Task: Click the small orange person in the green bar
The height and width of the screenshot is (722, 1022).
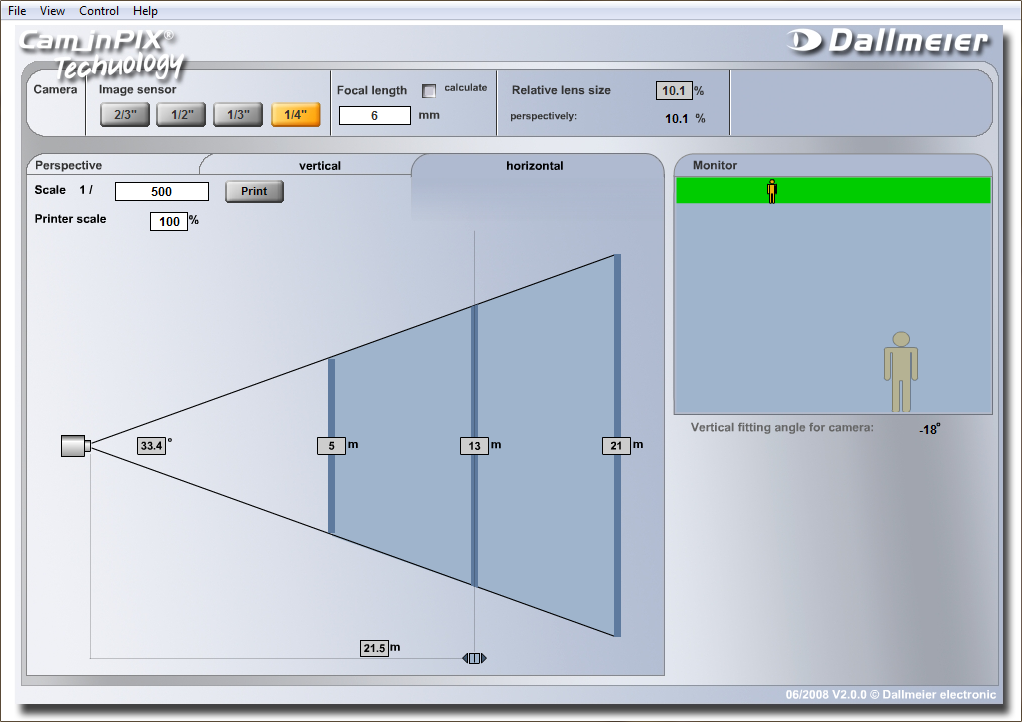Action: click(771, 191)
